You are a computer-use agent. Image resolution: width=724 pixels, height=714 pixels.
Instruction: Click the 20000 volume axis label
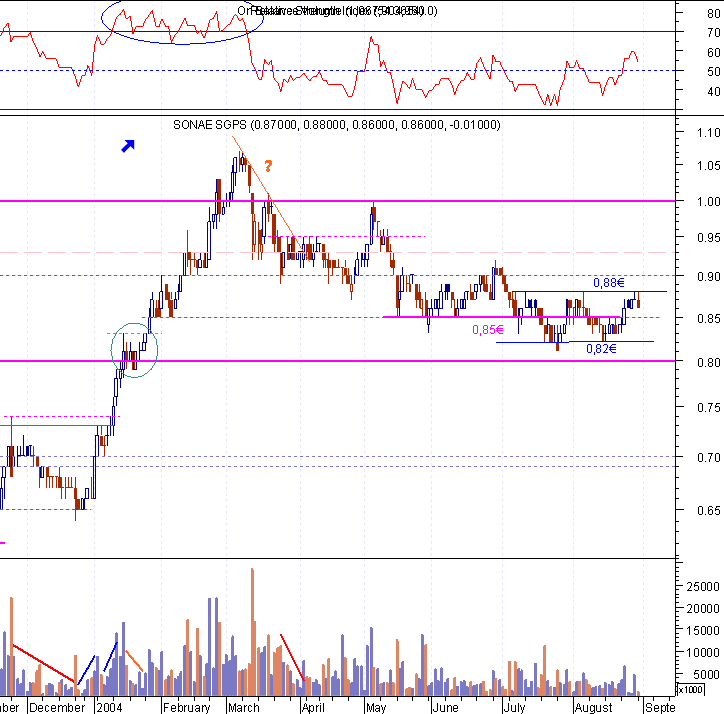(x=703, y=609)
